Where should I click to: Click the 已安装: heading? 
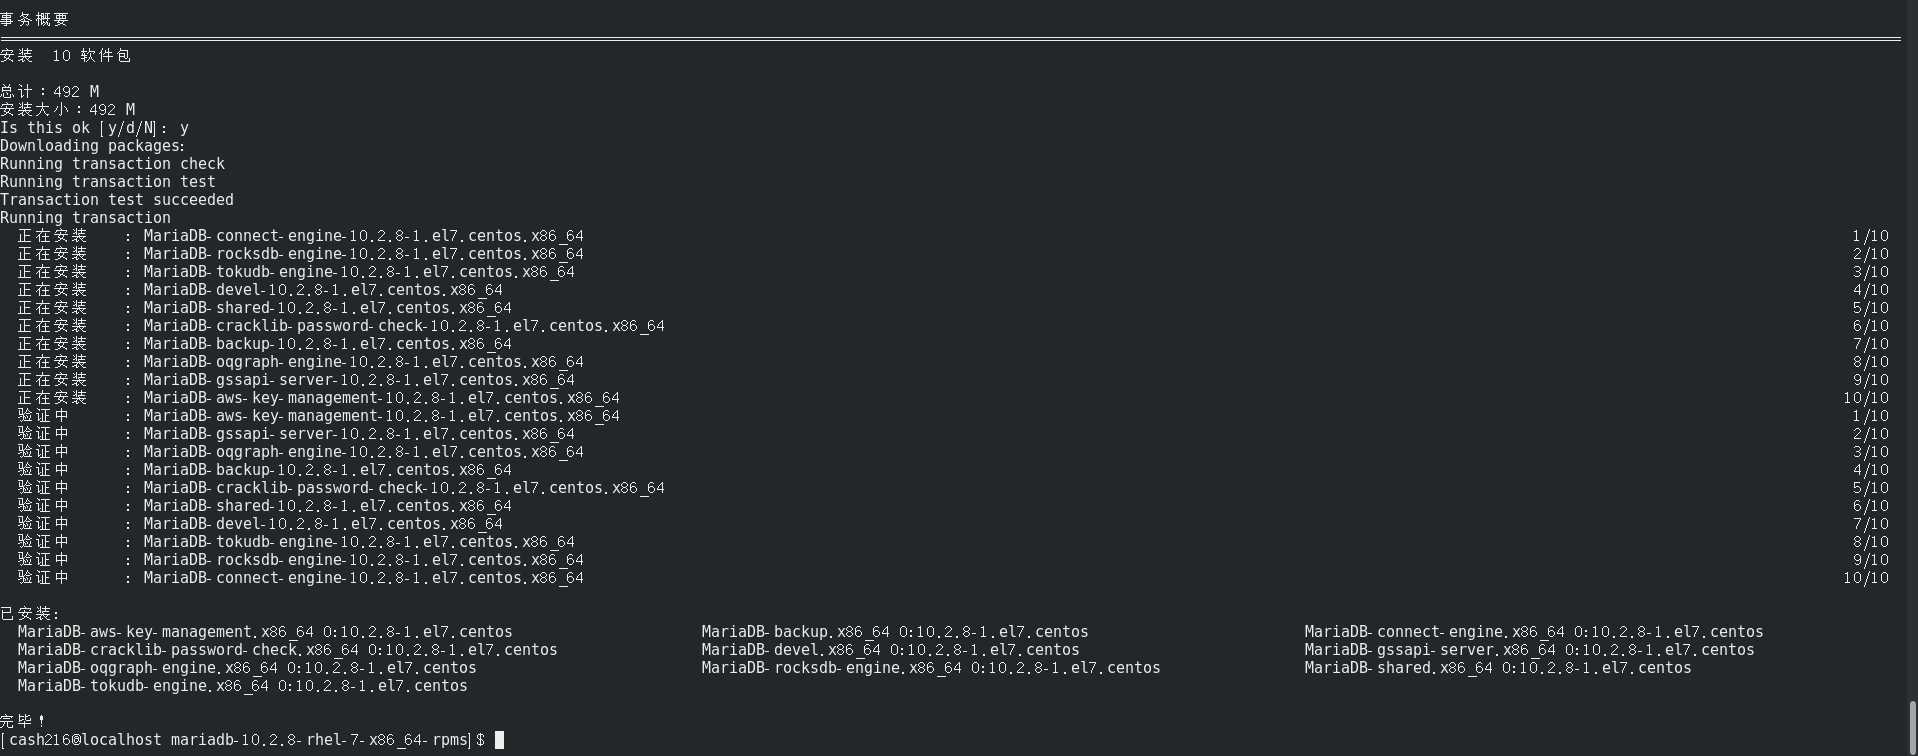click(30, 614)
